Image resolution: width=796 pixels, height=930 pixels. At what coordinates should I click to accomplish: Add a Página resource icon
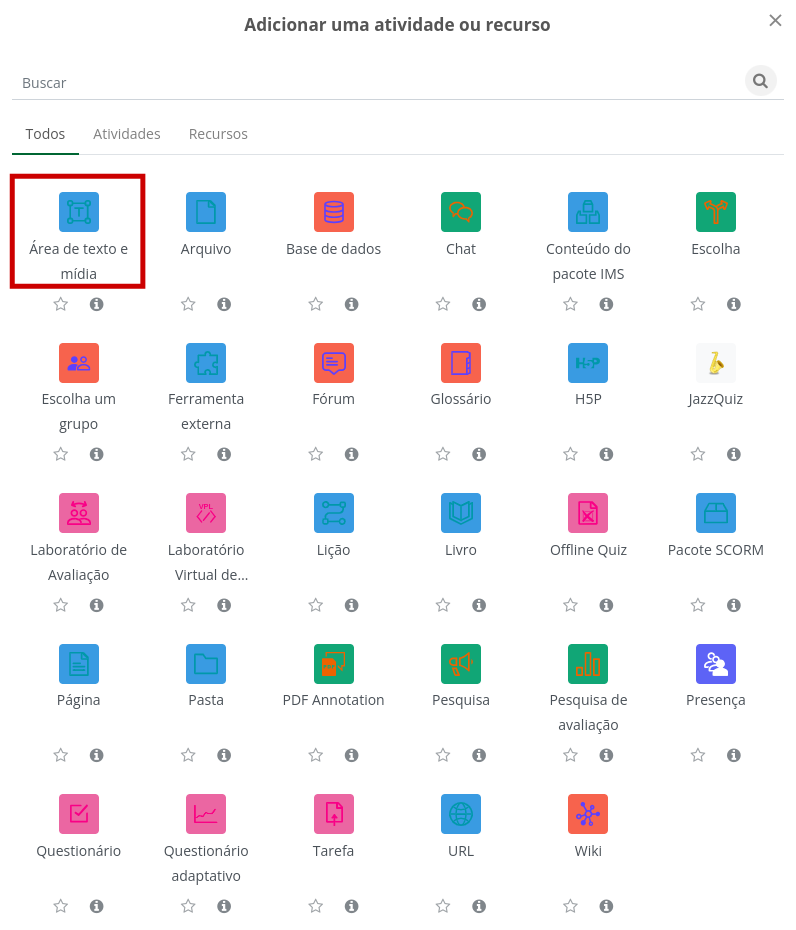click(x=79, y=664)
